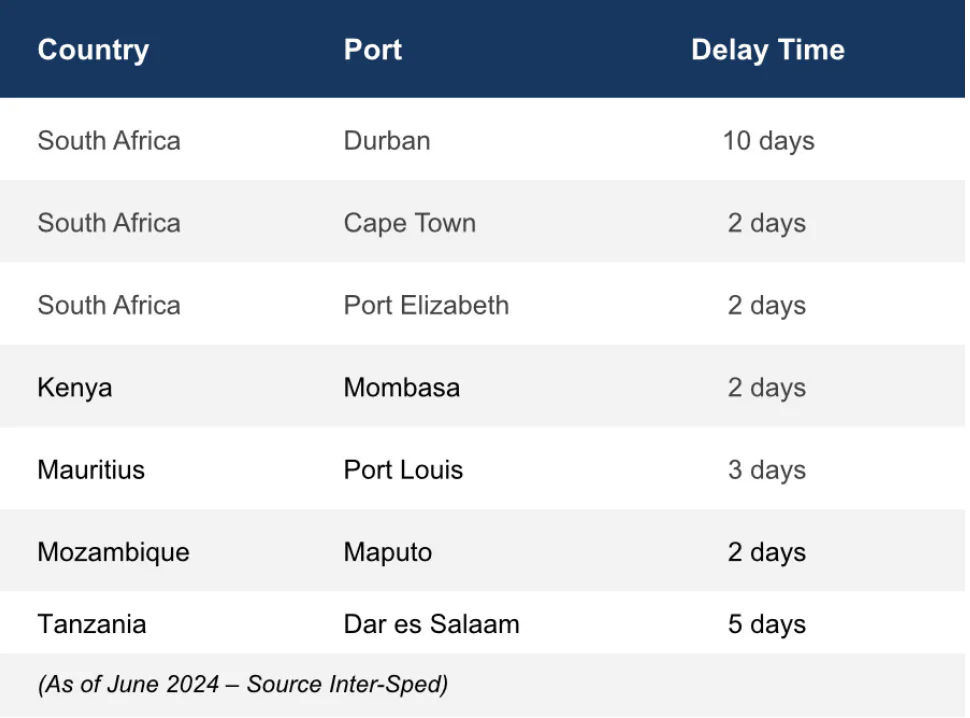This screenshot has height=718, width=970.
Task: Select the Mozambique country cell
Action: click(x=113, y=552)
